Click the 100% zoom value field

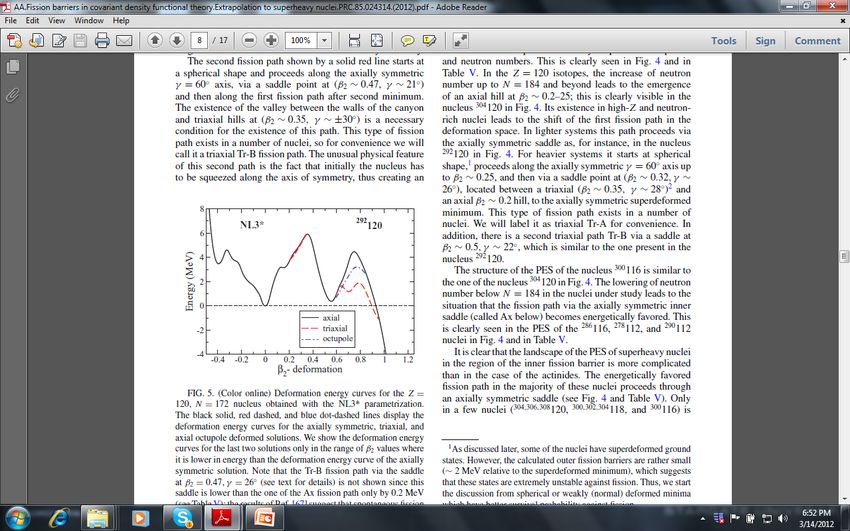[301, 40]
